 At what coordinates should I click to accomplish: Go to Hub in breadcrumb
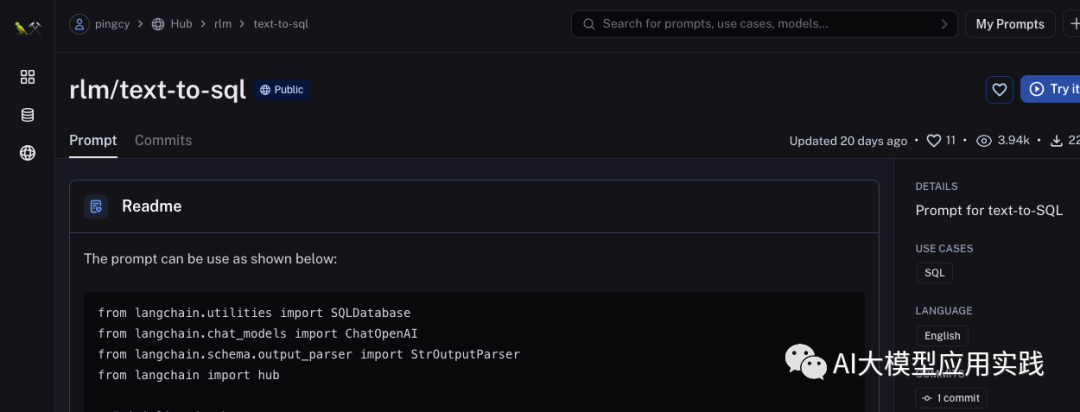(181, 24)
